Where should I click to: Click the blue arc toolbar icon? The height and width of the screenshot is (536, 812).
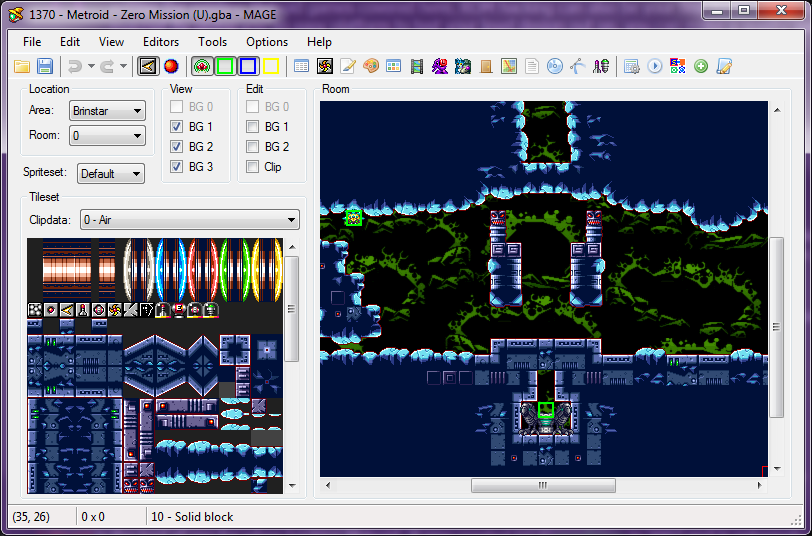click(577, 66)
